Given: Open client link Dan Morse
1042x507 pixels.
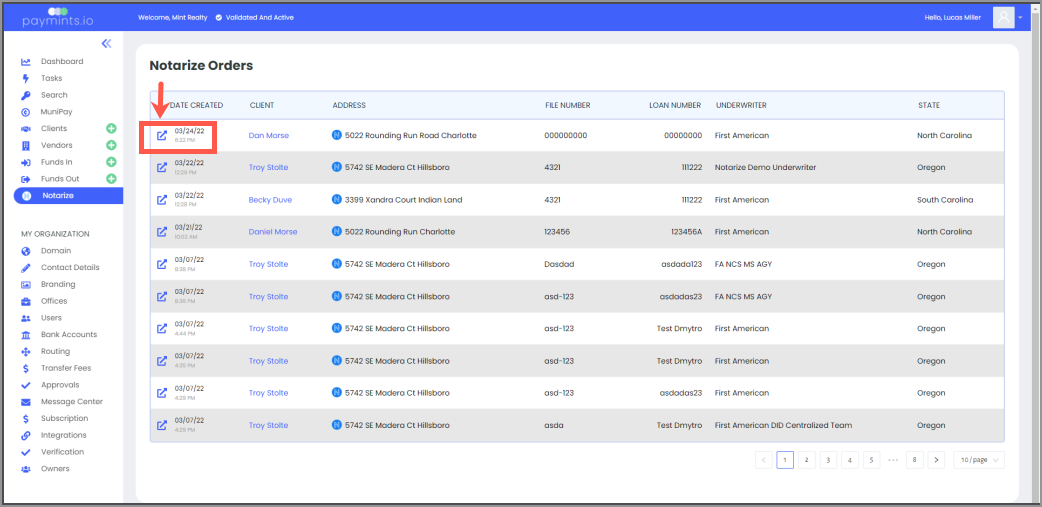Looking at the screenshot, I should [268, 136].
